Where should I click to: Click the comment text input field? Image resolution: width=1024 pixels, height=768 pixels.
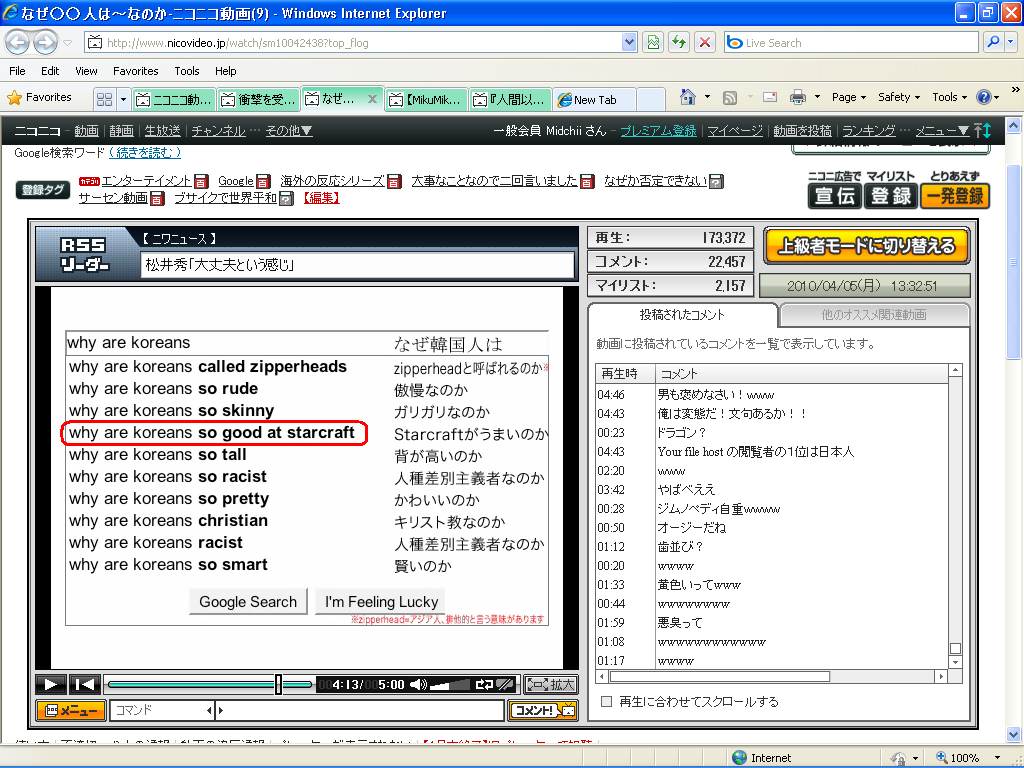(x=361, y=710)
